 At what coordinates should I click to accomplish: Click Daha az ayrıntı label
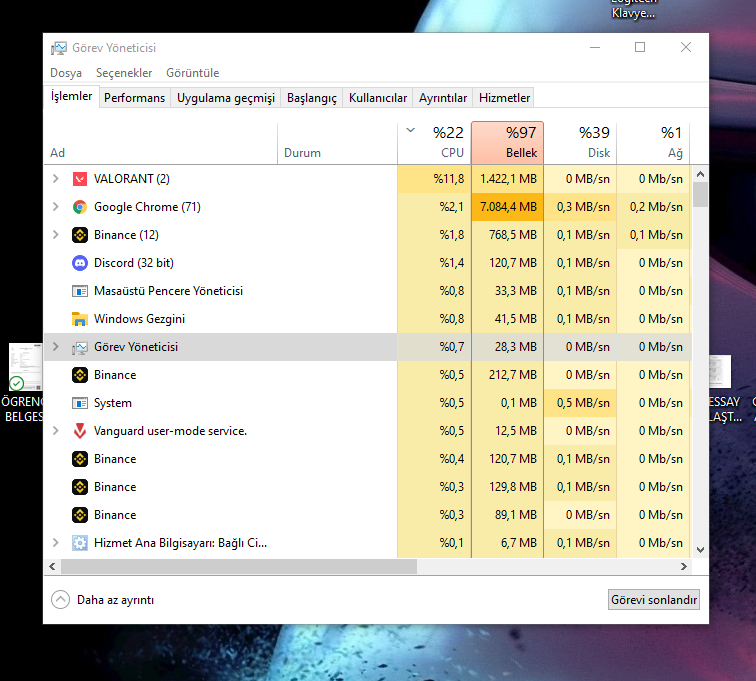coord(116,600)
